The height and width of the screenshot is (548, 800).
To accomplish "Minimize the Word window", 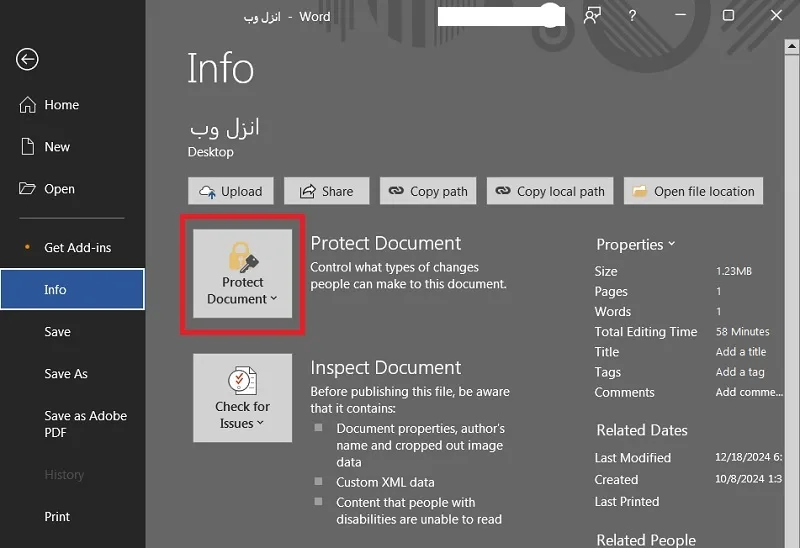I will pos(680,15).
